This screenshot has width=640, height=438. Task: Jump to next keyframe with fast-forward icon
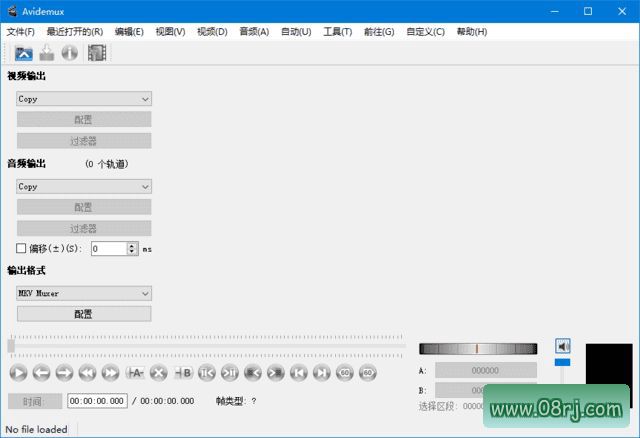coord(110,373)
